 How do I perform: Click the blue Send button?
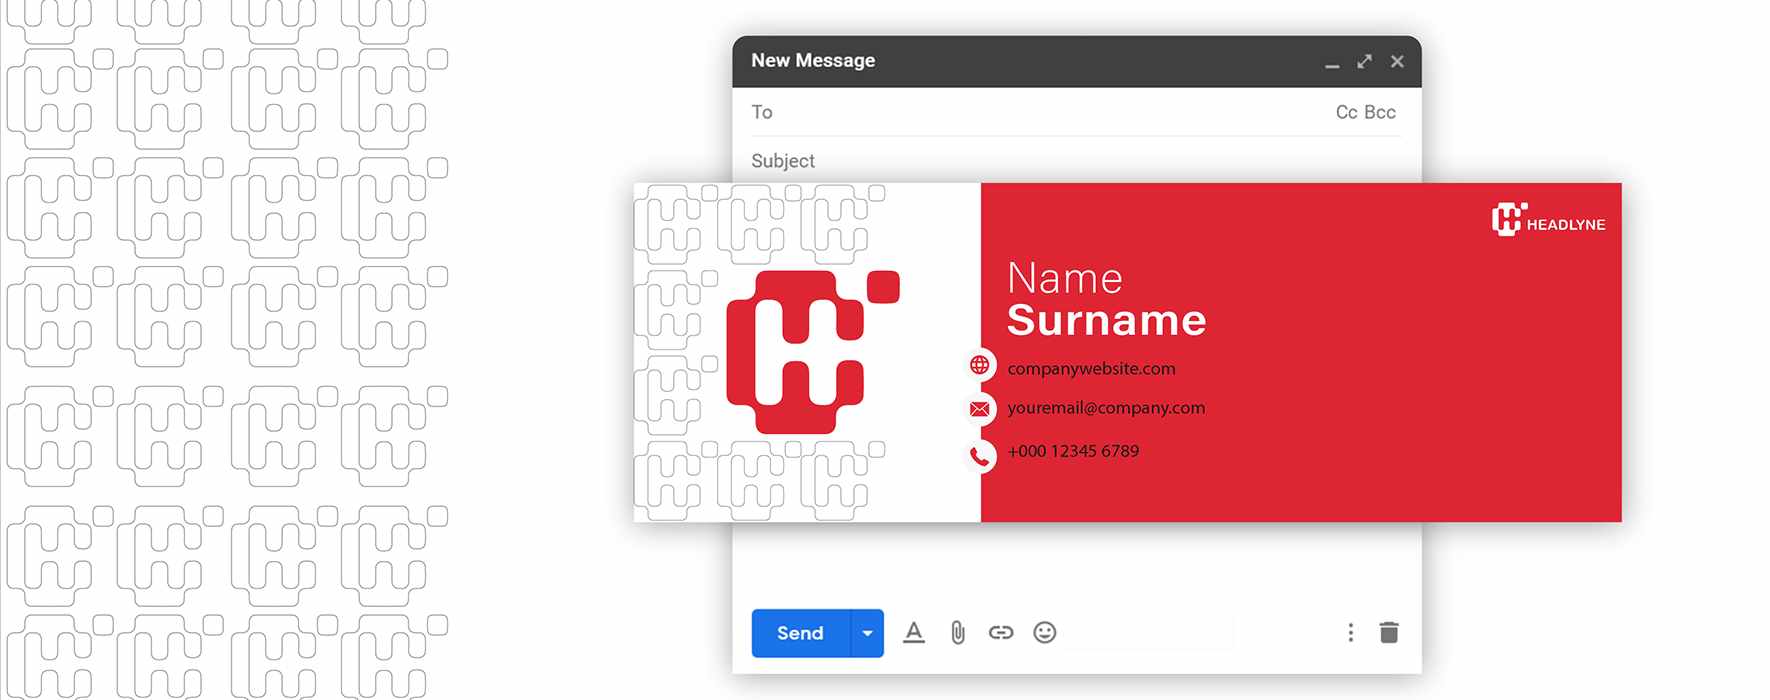(800, 633)
